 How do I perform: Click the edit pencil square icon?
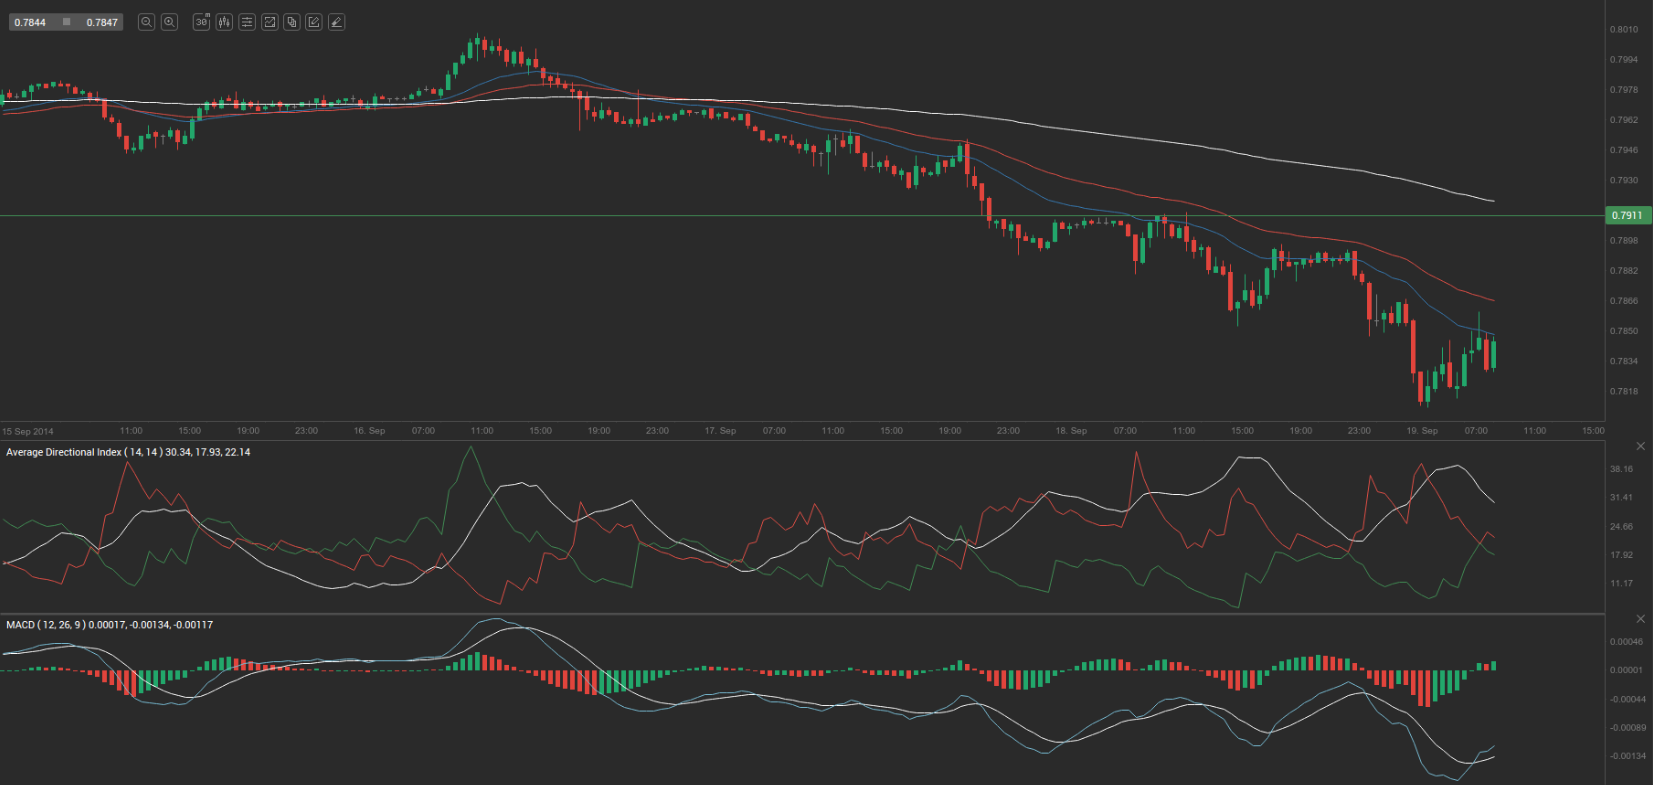coord(314,22)
